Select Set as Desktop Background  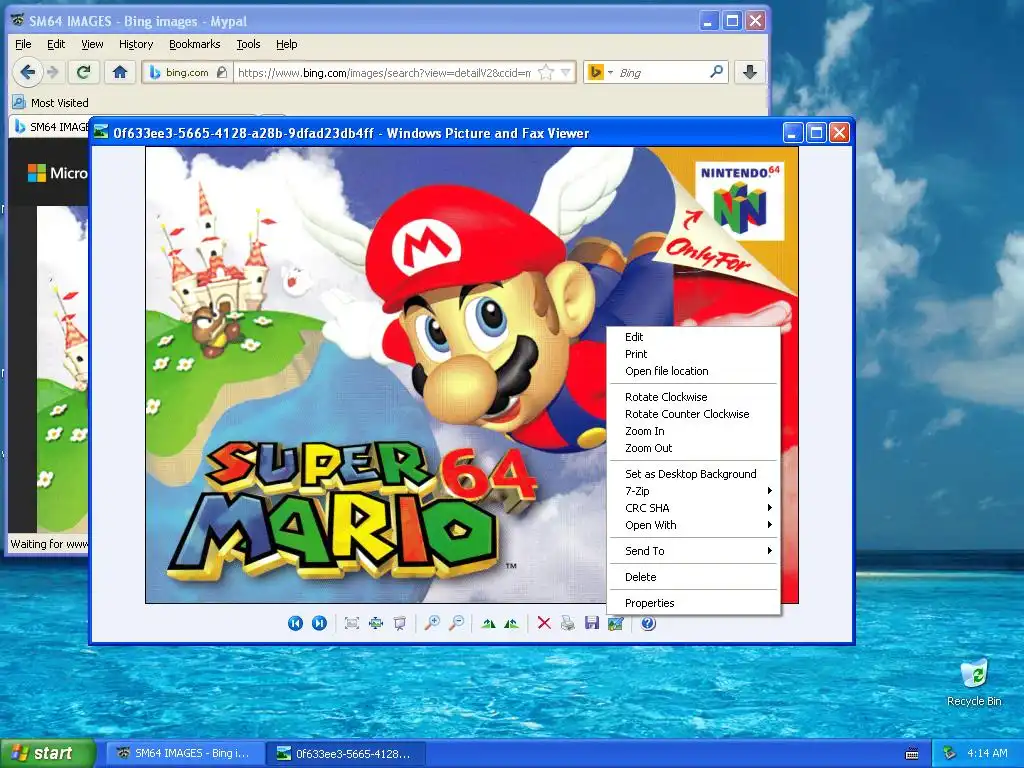click(x=694, y=474)
